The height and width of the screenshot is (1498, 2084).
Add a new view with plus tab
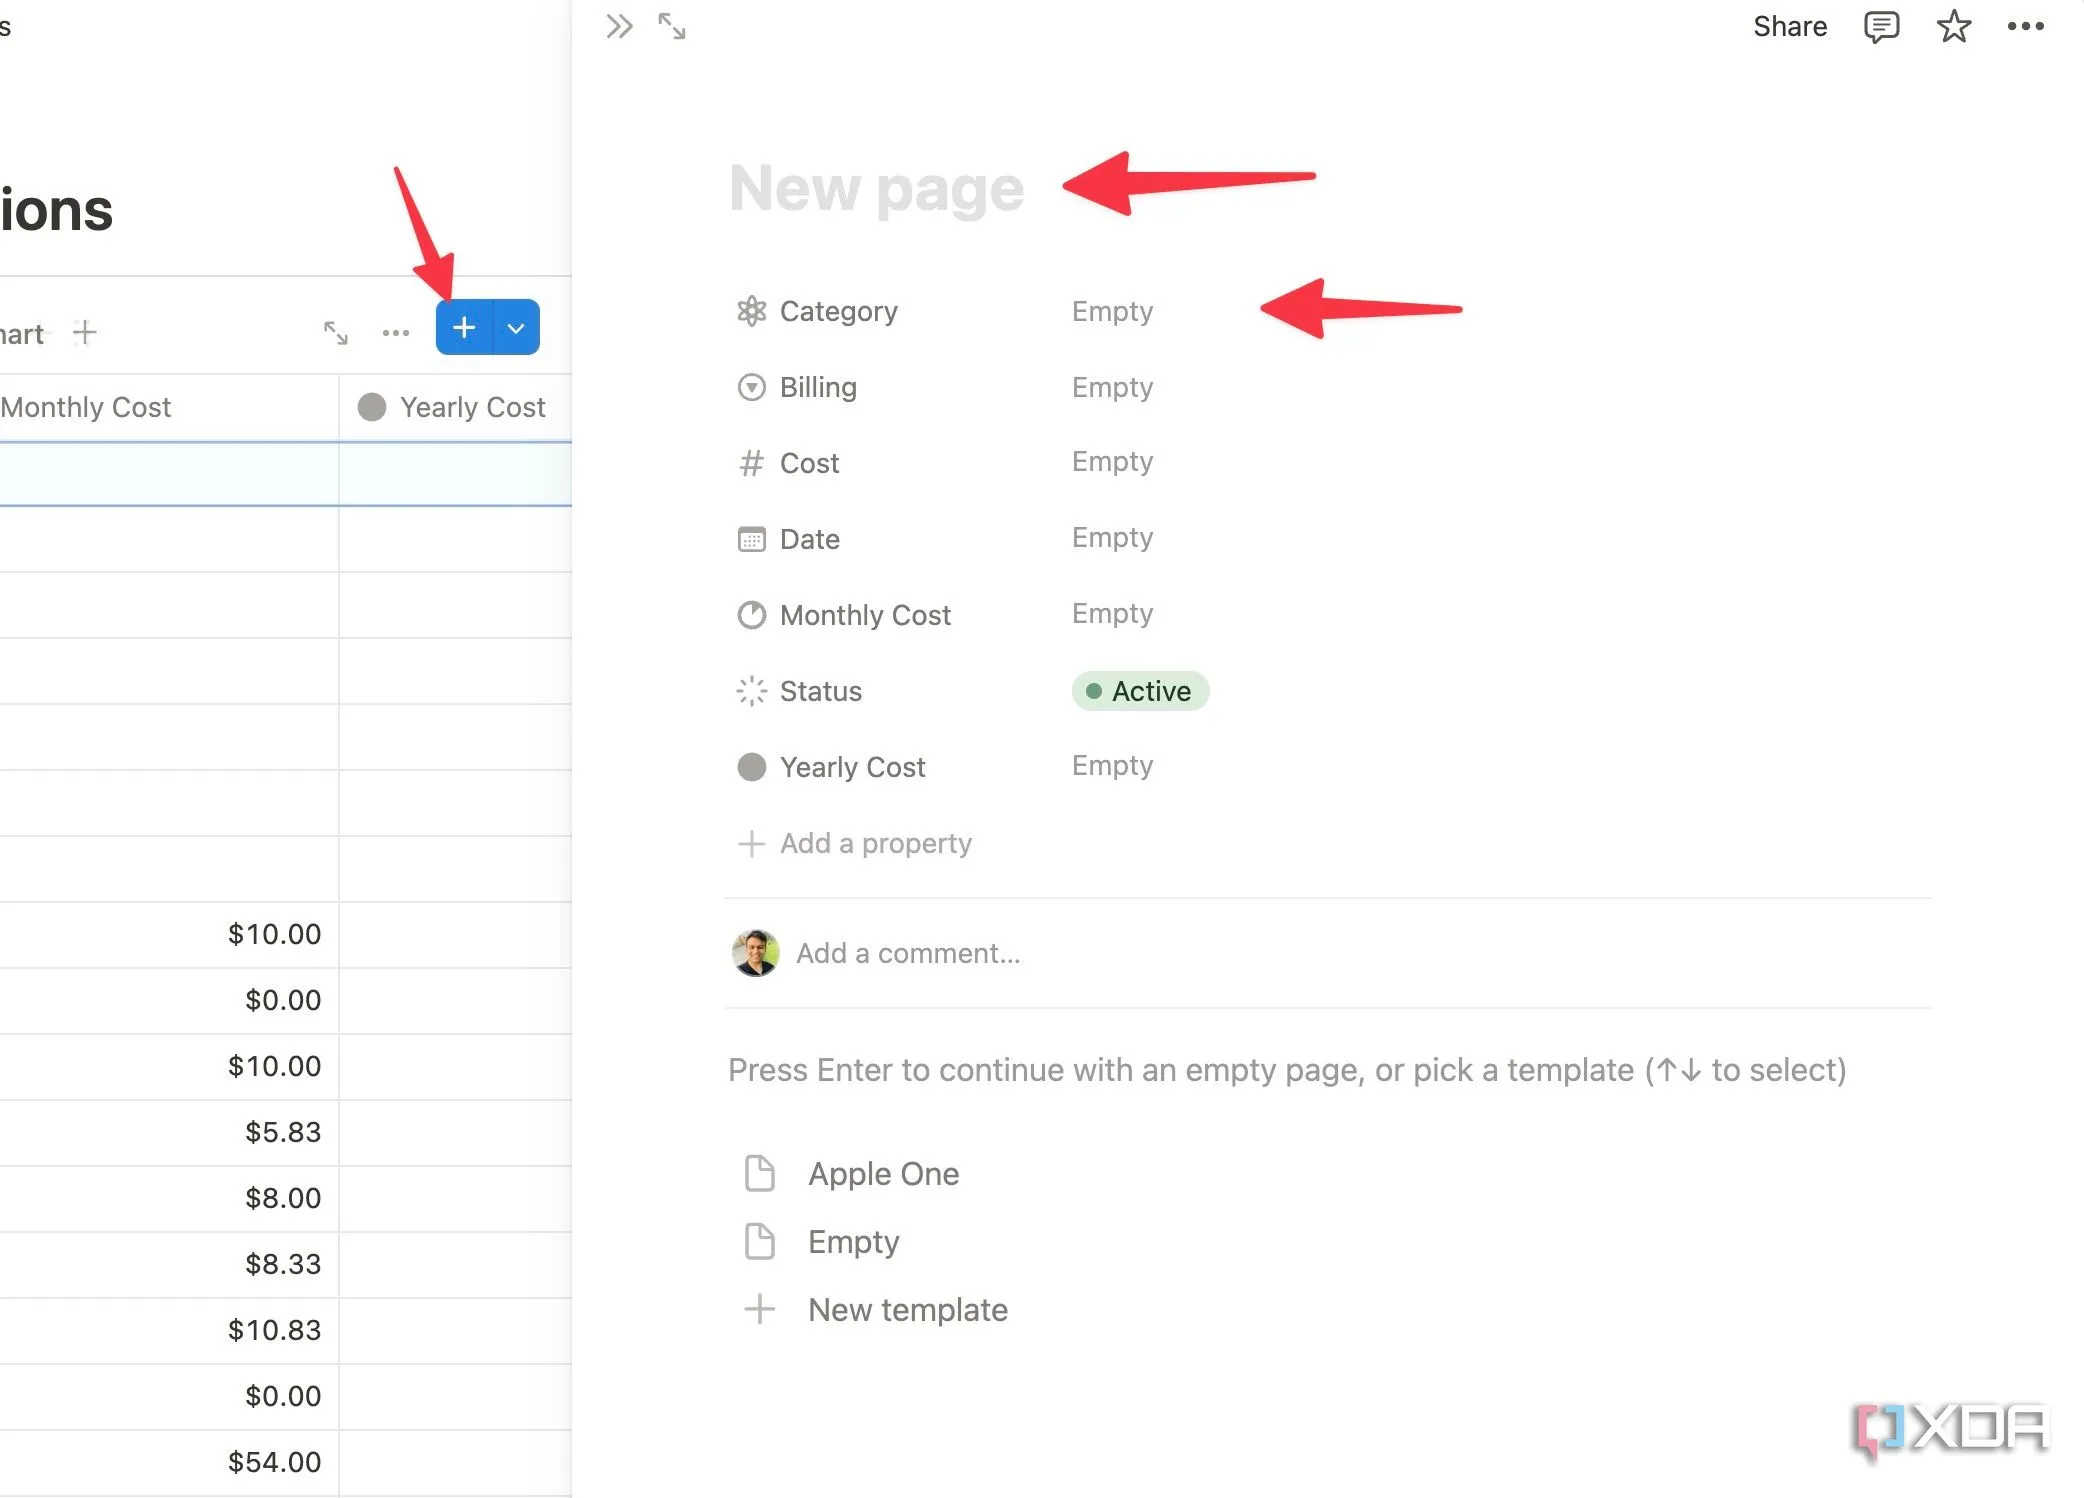(85, 332)
